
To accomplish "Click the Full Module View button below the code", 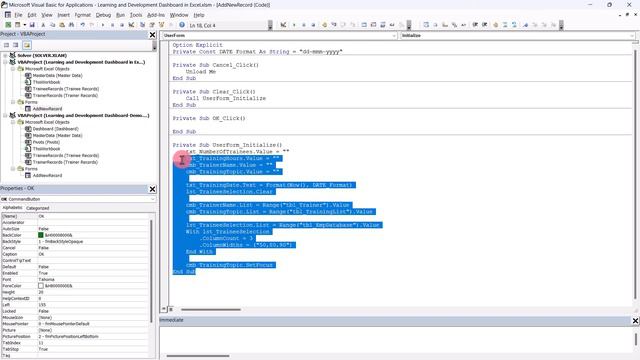I will [x=171, y=309].
